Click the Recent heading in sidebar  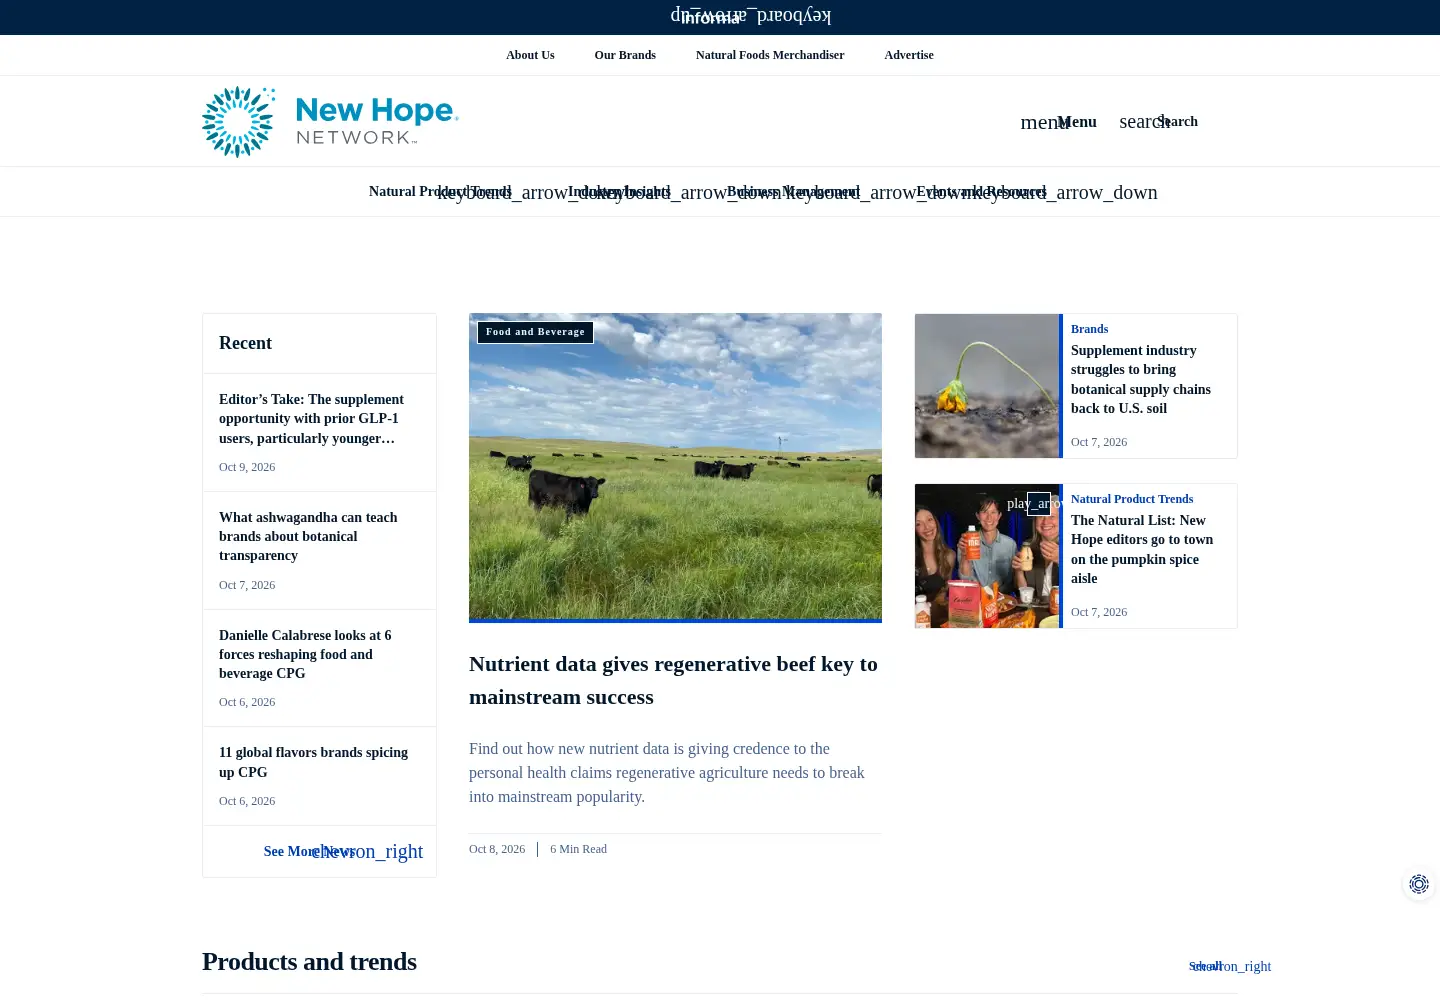click(245, 343)
